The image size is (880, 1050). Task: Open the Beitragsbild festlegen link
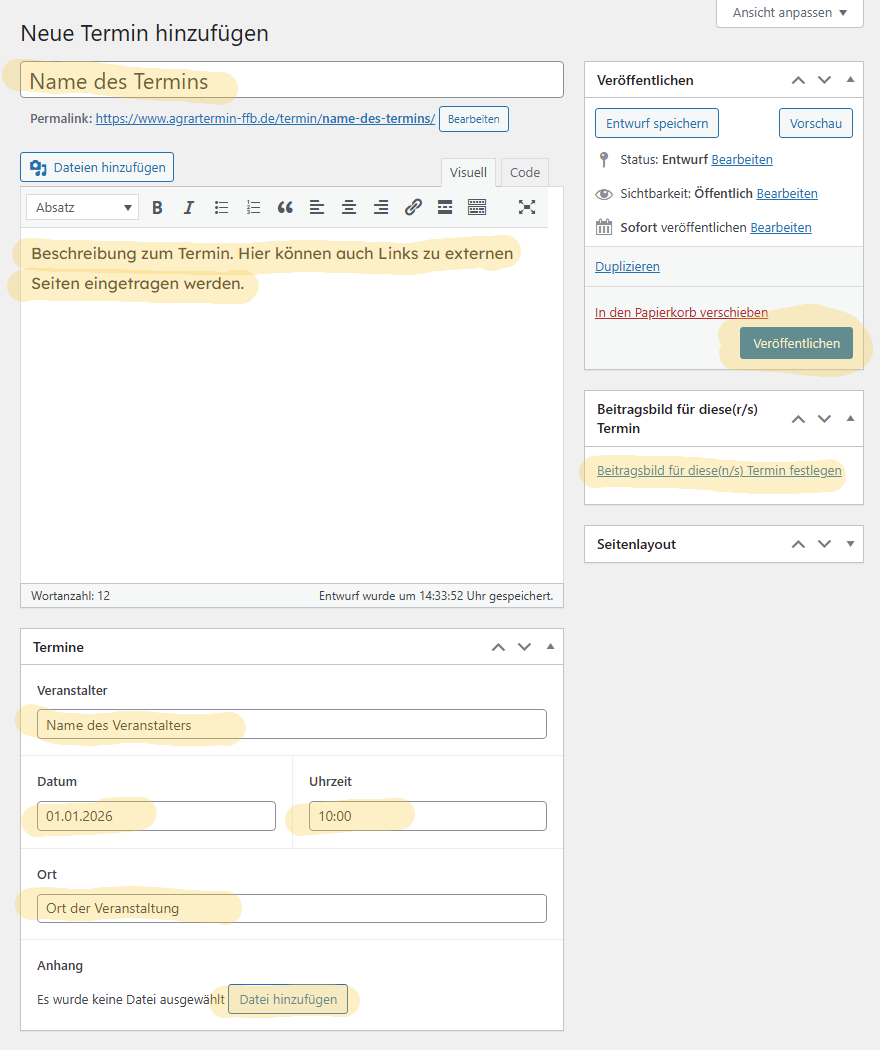(x=719, y=471)
